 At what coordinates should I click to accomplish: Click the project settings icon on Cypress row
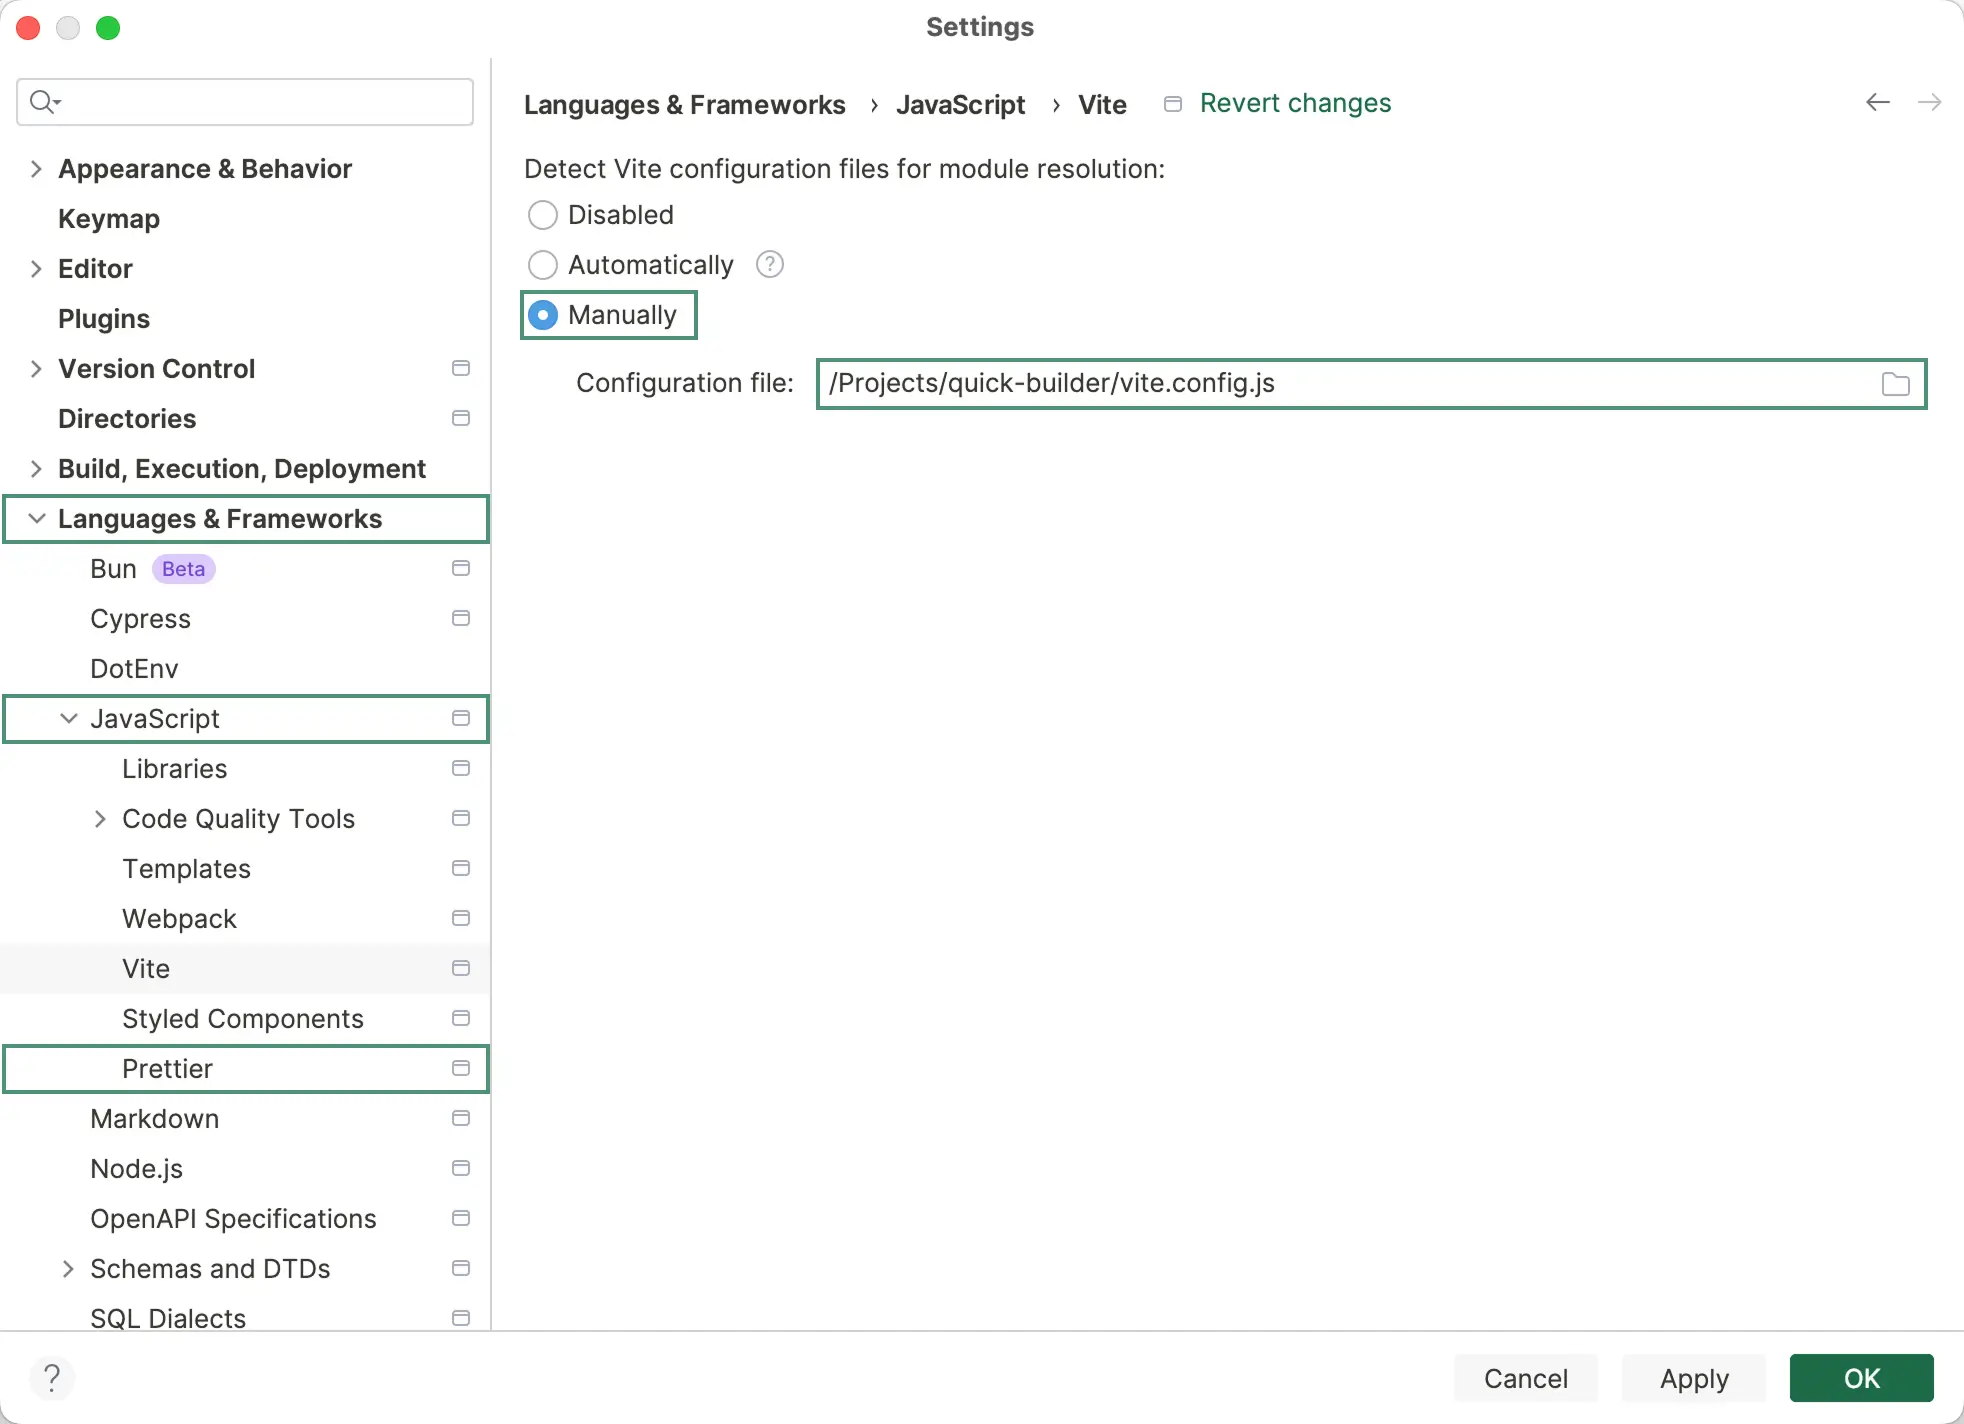(461, 619)
